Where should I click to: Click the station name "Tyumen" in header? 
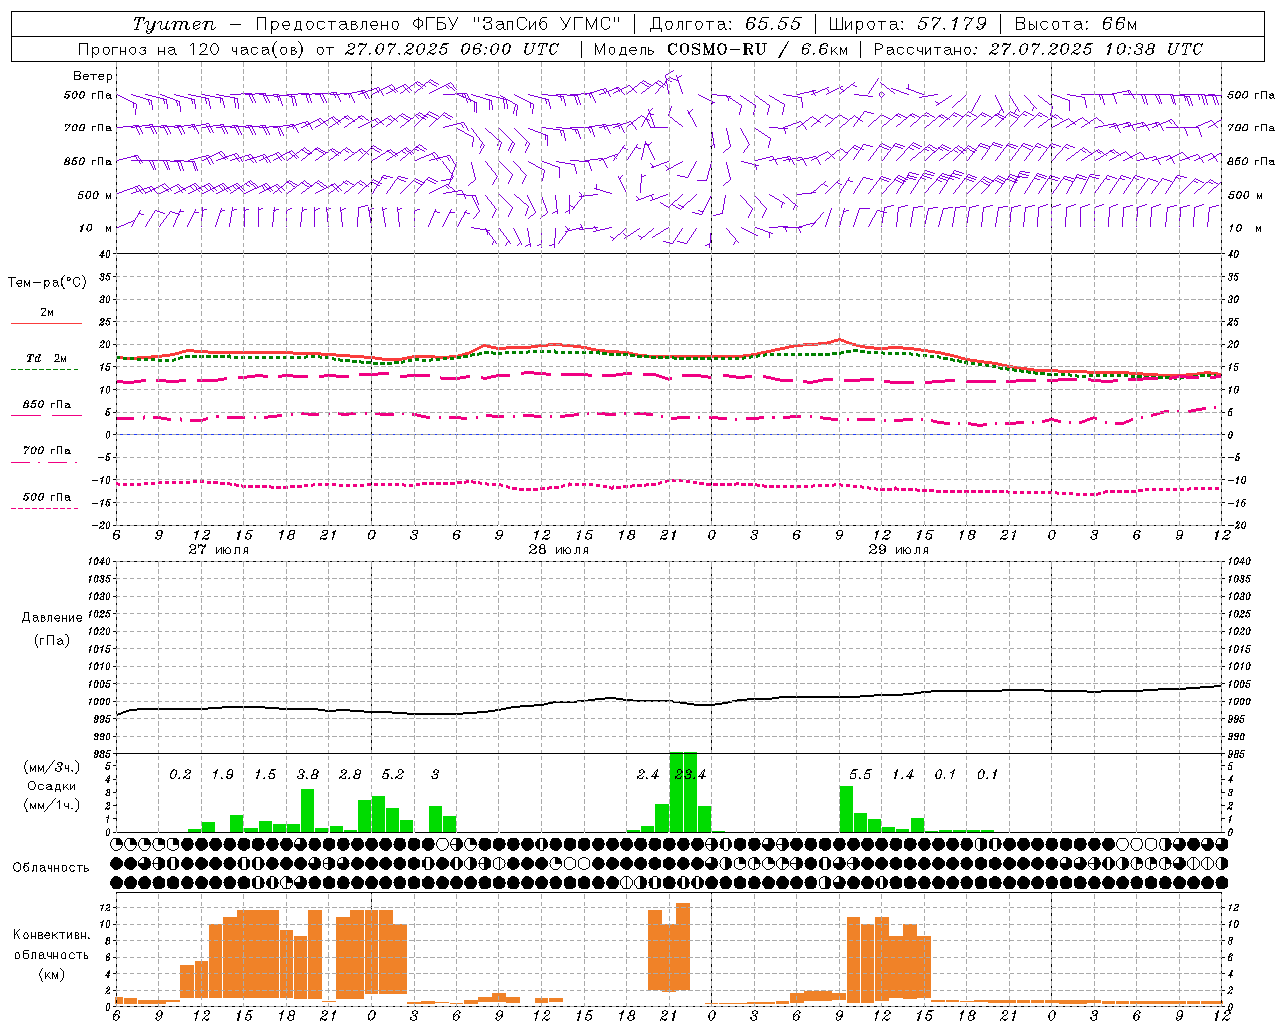point(173,24)
